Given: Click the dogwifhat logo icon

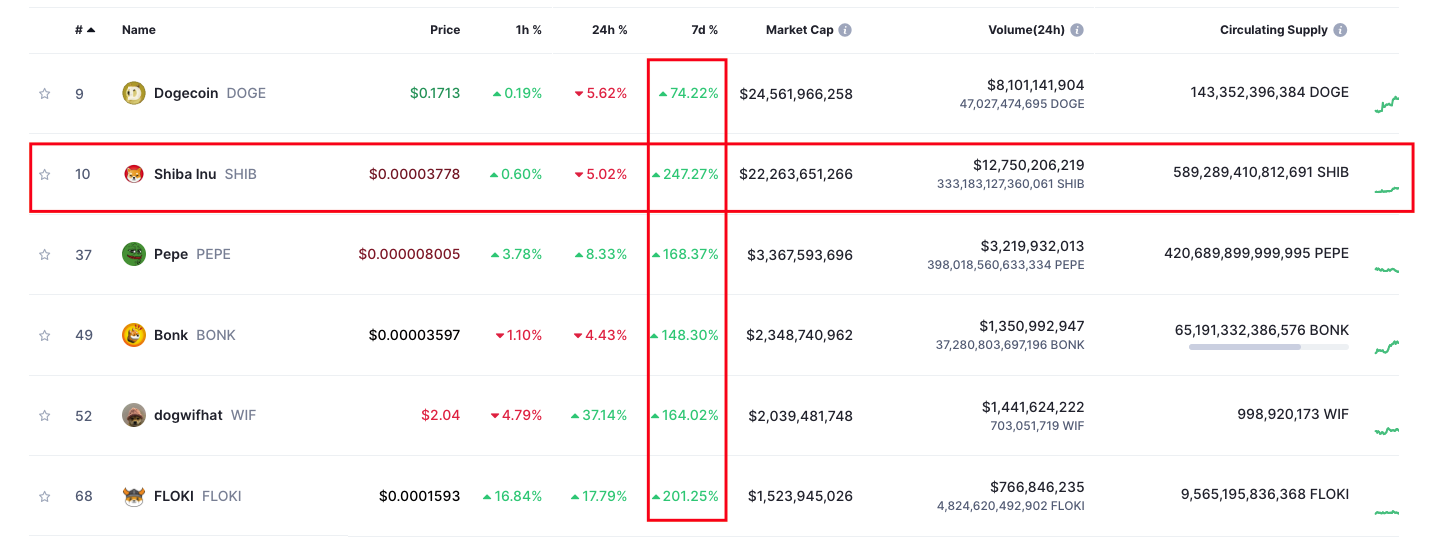Looking at the screenshot, I should point(133,415).
